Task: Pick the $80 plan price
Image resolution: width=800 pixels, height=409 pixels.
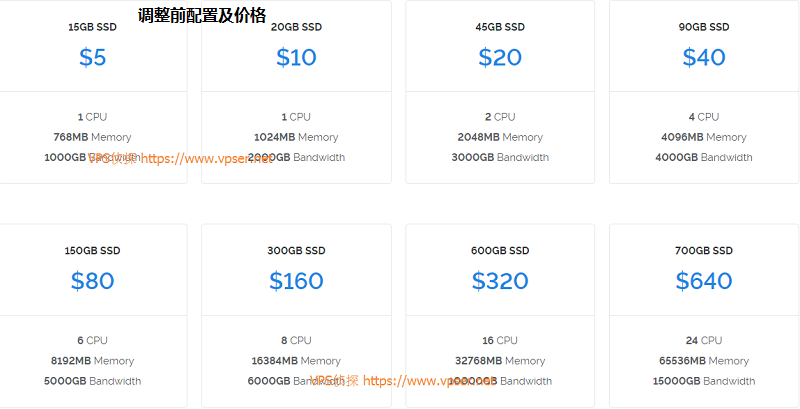Action: point(92,280)
